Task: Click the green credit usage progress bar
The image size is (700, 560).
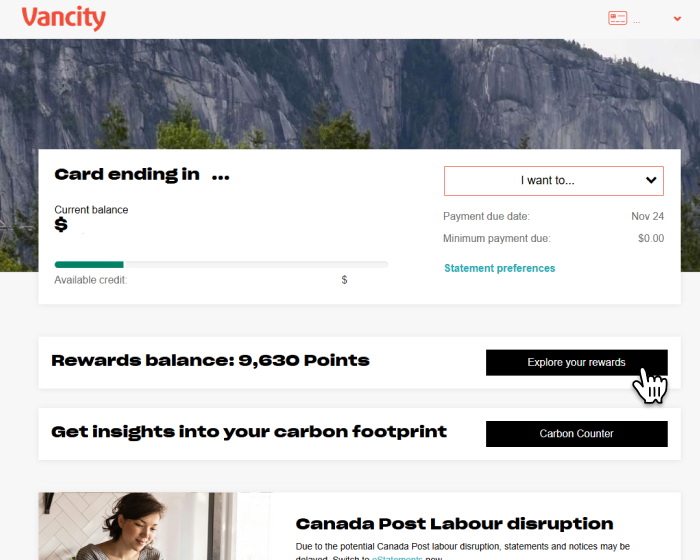Action: point(90,264)
